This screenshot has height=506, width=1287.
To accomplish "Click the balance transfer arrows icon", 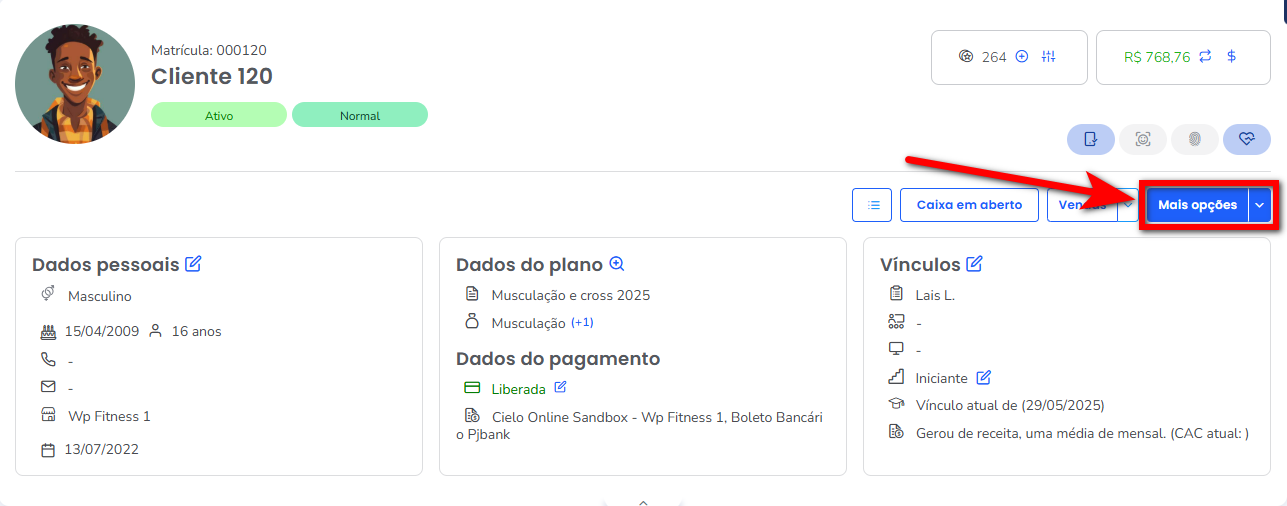I will (x=1206, y=57).
